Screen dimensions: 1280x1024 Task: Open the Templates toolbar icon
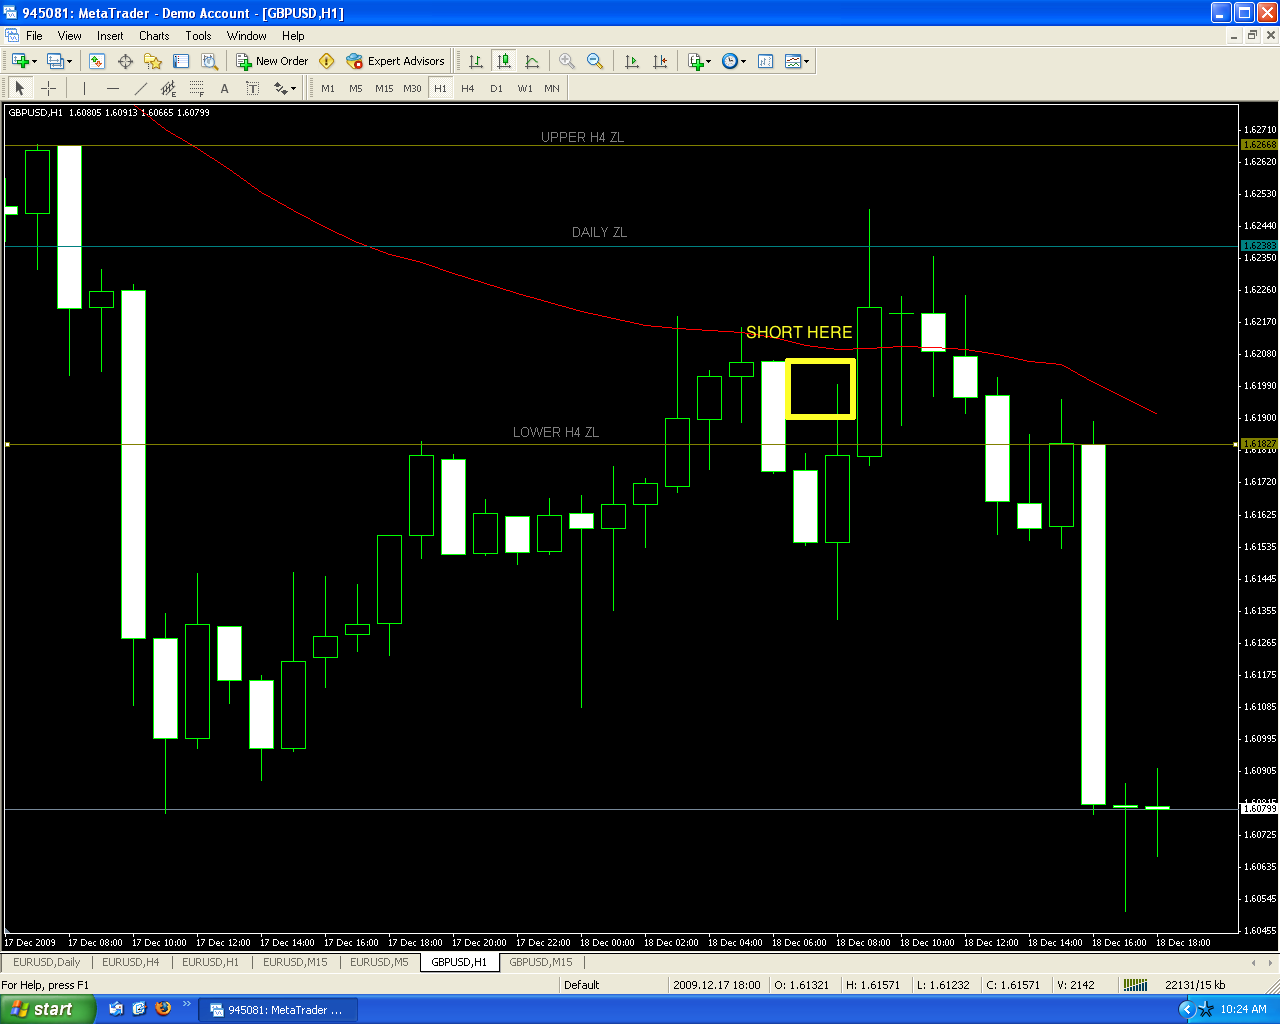pyautogui.click(x=793, y=61)
